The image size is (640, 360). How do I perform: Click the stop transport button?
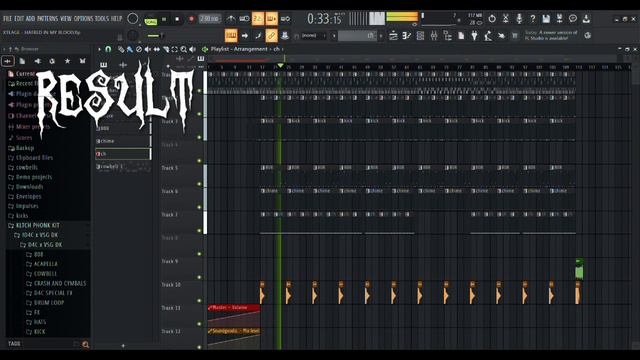pos(177,19)
